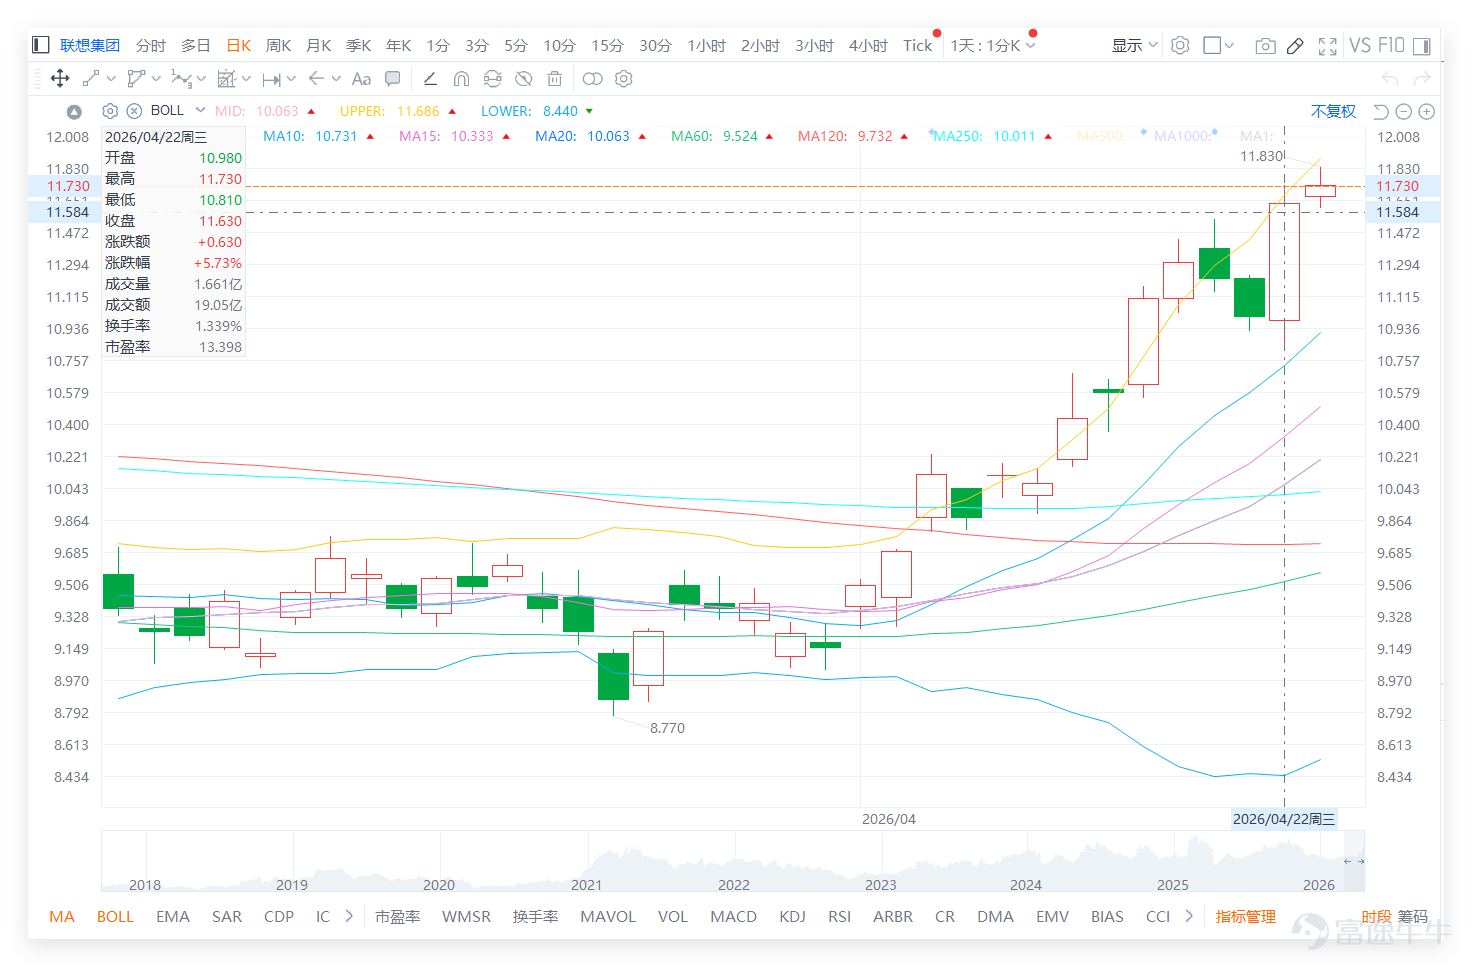This screenshot has height=968, width=1472.
Task: Switch to 周K weekly chart
Action: (x=279, y=45)
